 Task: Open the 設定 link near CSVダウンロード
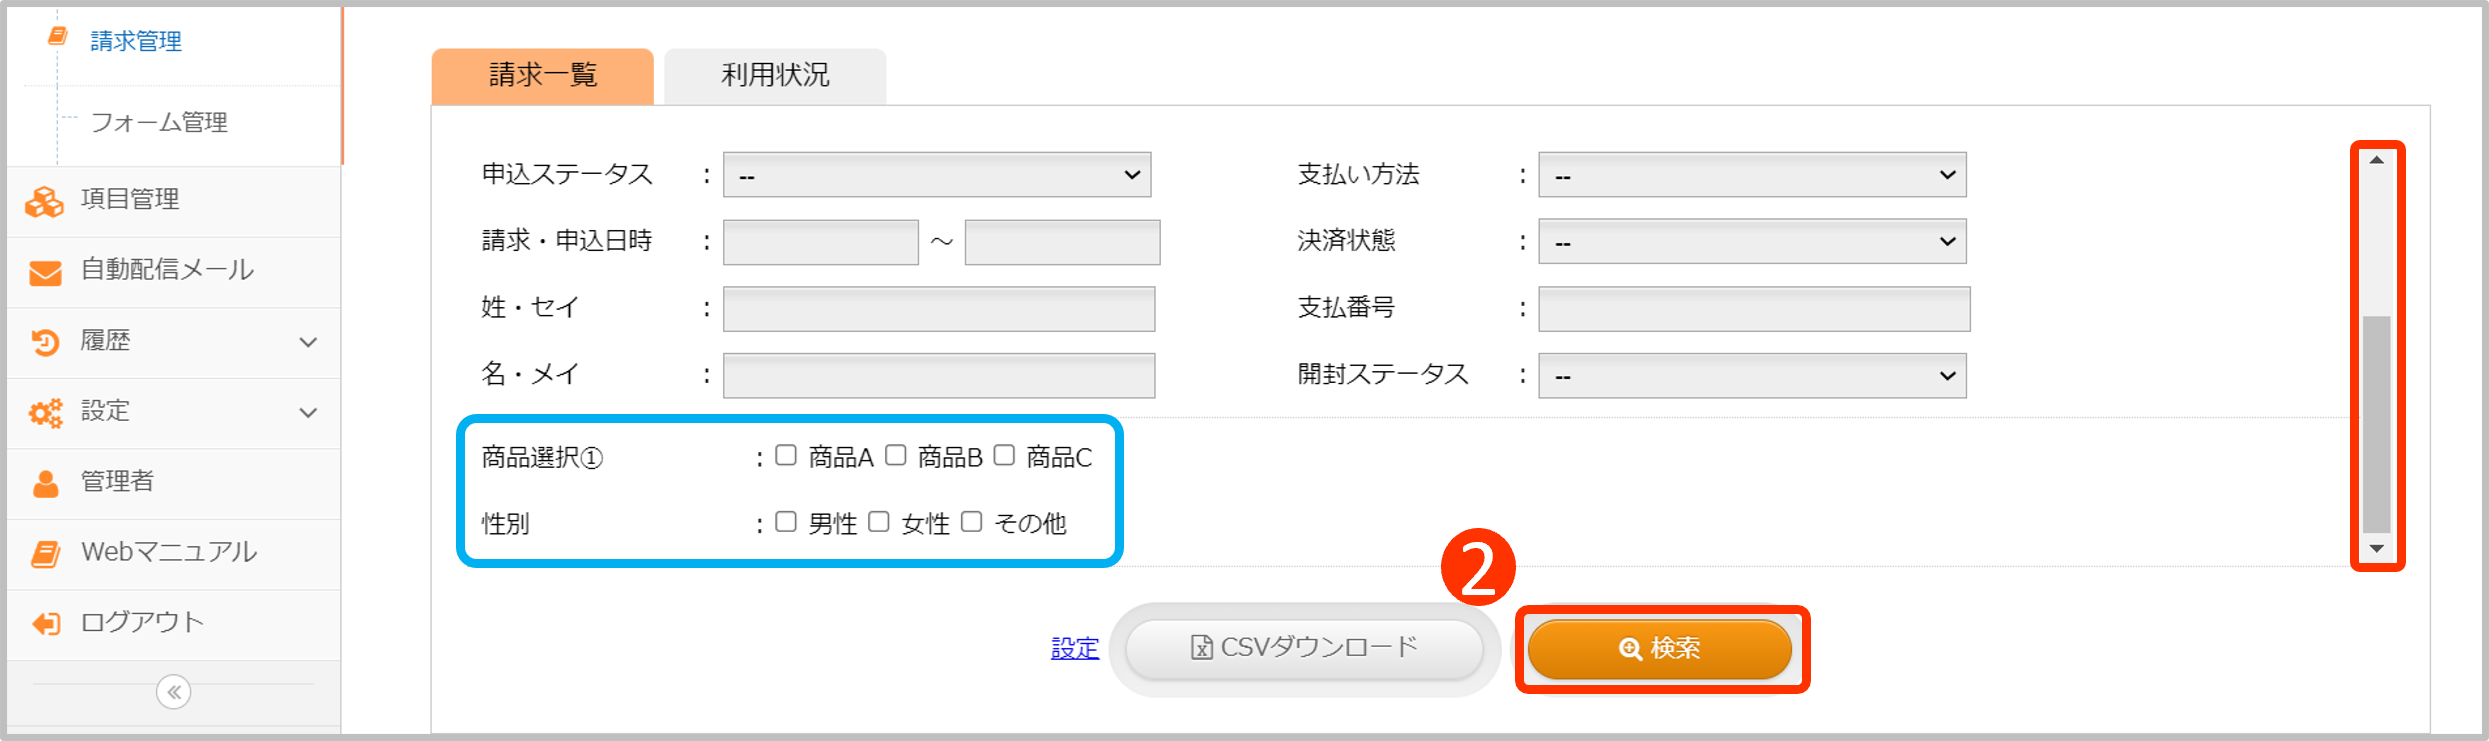(x=1073, y=648)
